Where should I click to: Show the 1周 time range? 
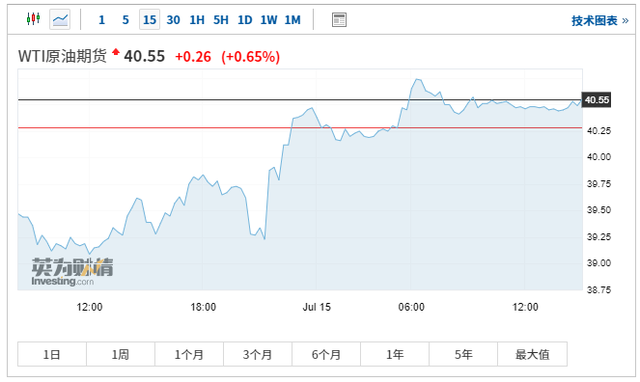click(120, 354)
